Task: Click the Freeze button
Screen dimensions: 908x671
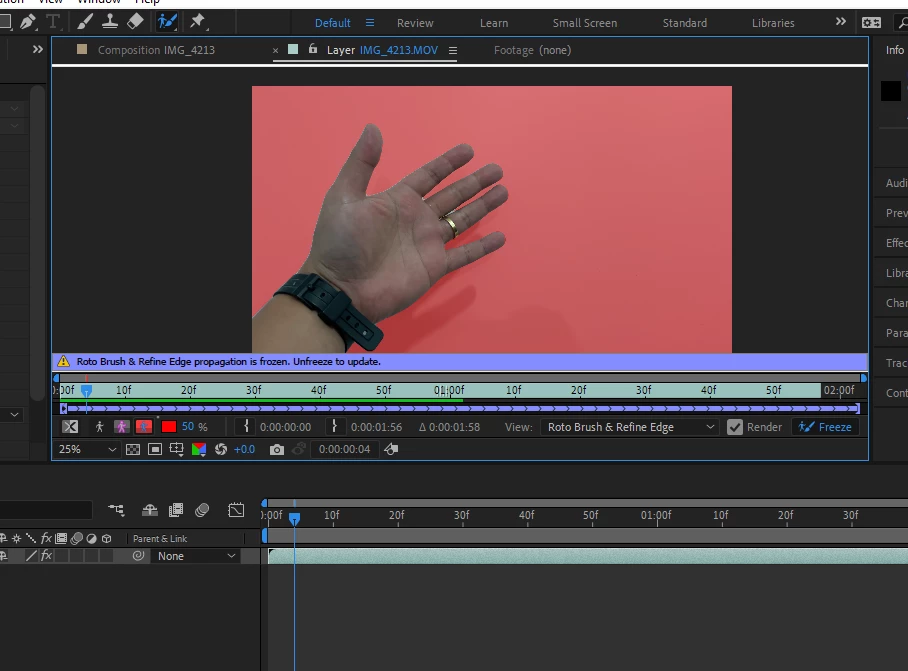Action: (x=825, y=427)
